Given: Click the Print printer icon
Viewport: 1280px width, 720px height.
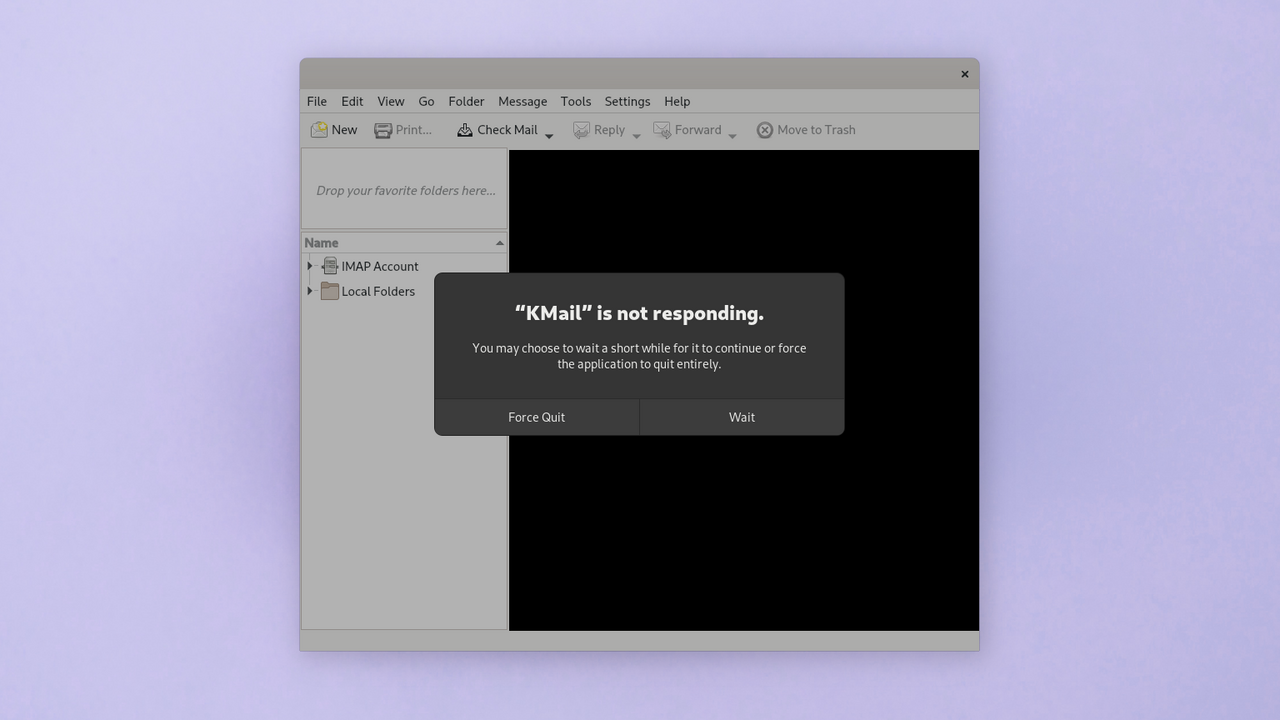Looking at the screenshot, I should (x=383, y=130).
